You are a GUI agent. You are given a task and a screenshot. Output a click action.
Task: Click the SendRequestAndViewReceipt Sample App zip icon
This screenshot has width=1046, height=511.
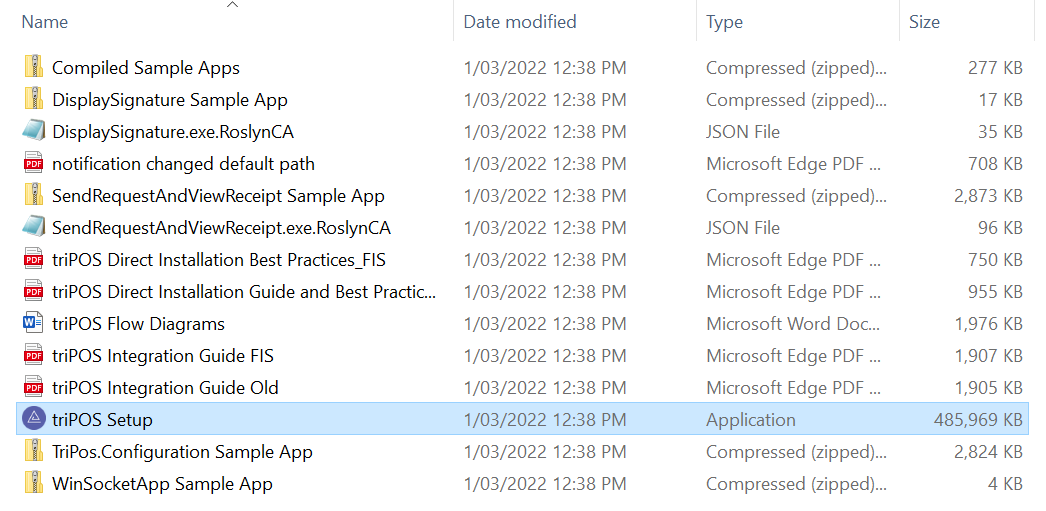33,195
